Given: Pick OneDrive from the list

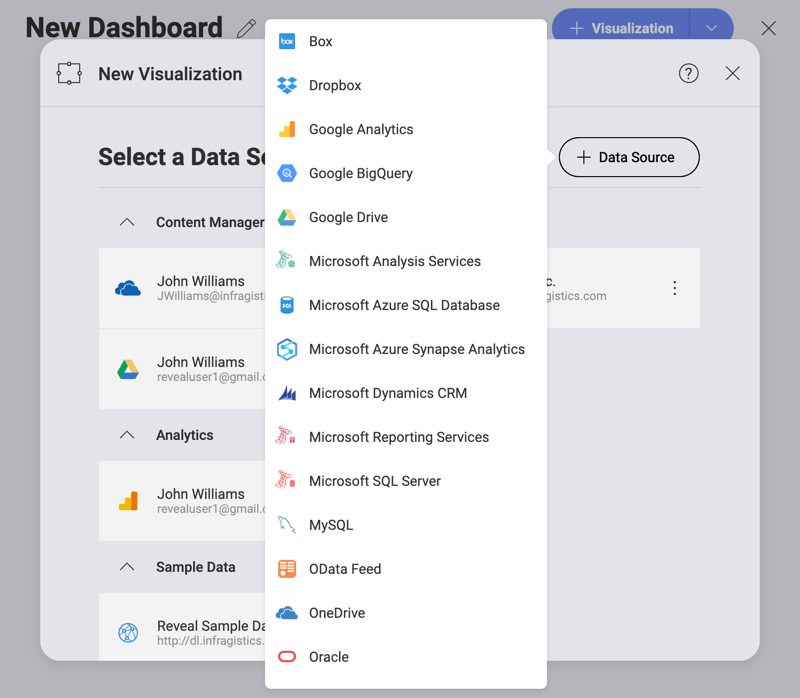Looking at the screenshot, I should pos(406,613).
